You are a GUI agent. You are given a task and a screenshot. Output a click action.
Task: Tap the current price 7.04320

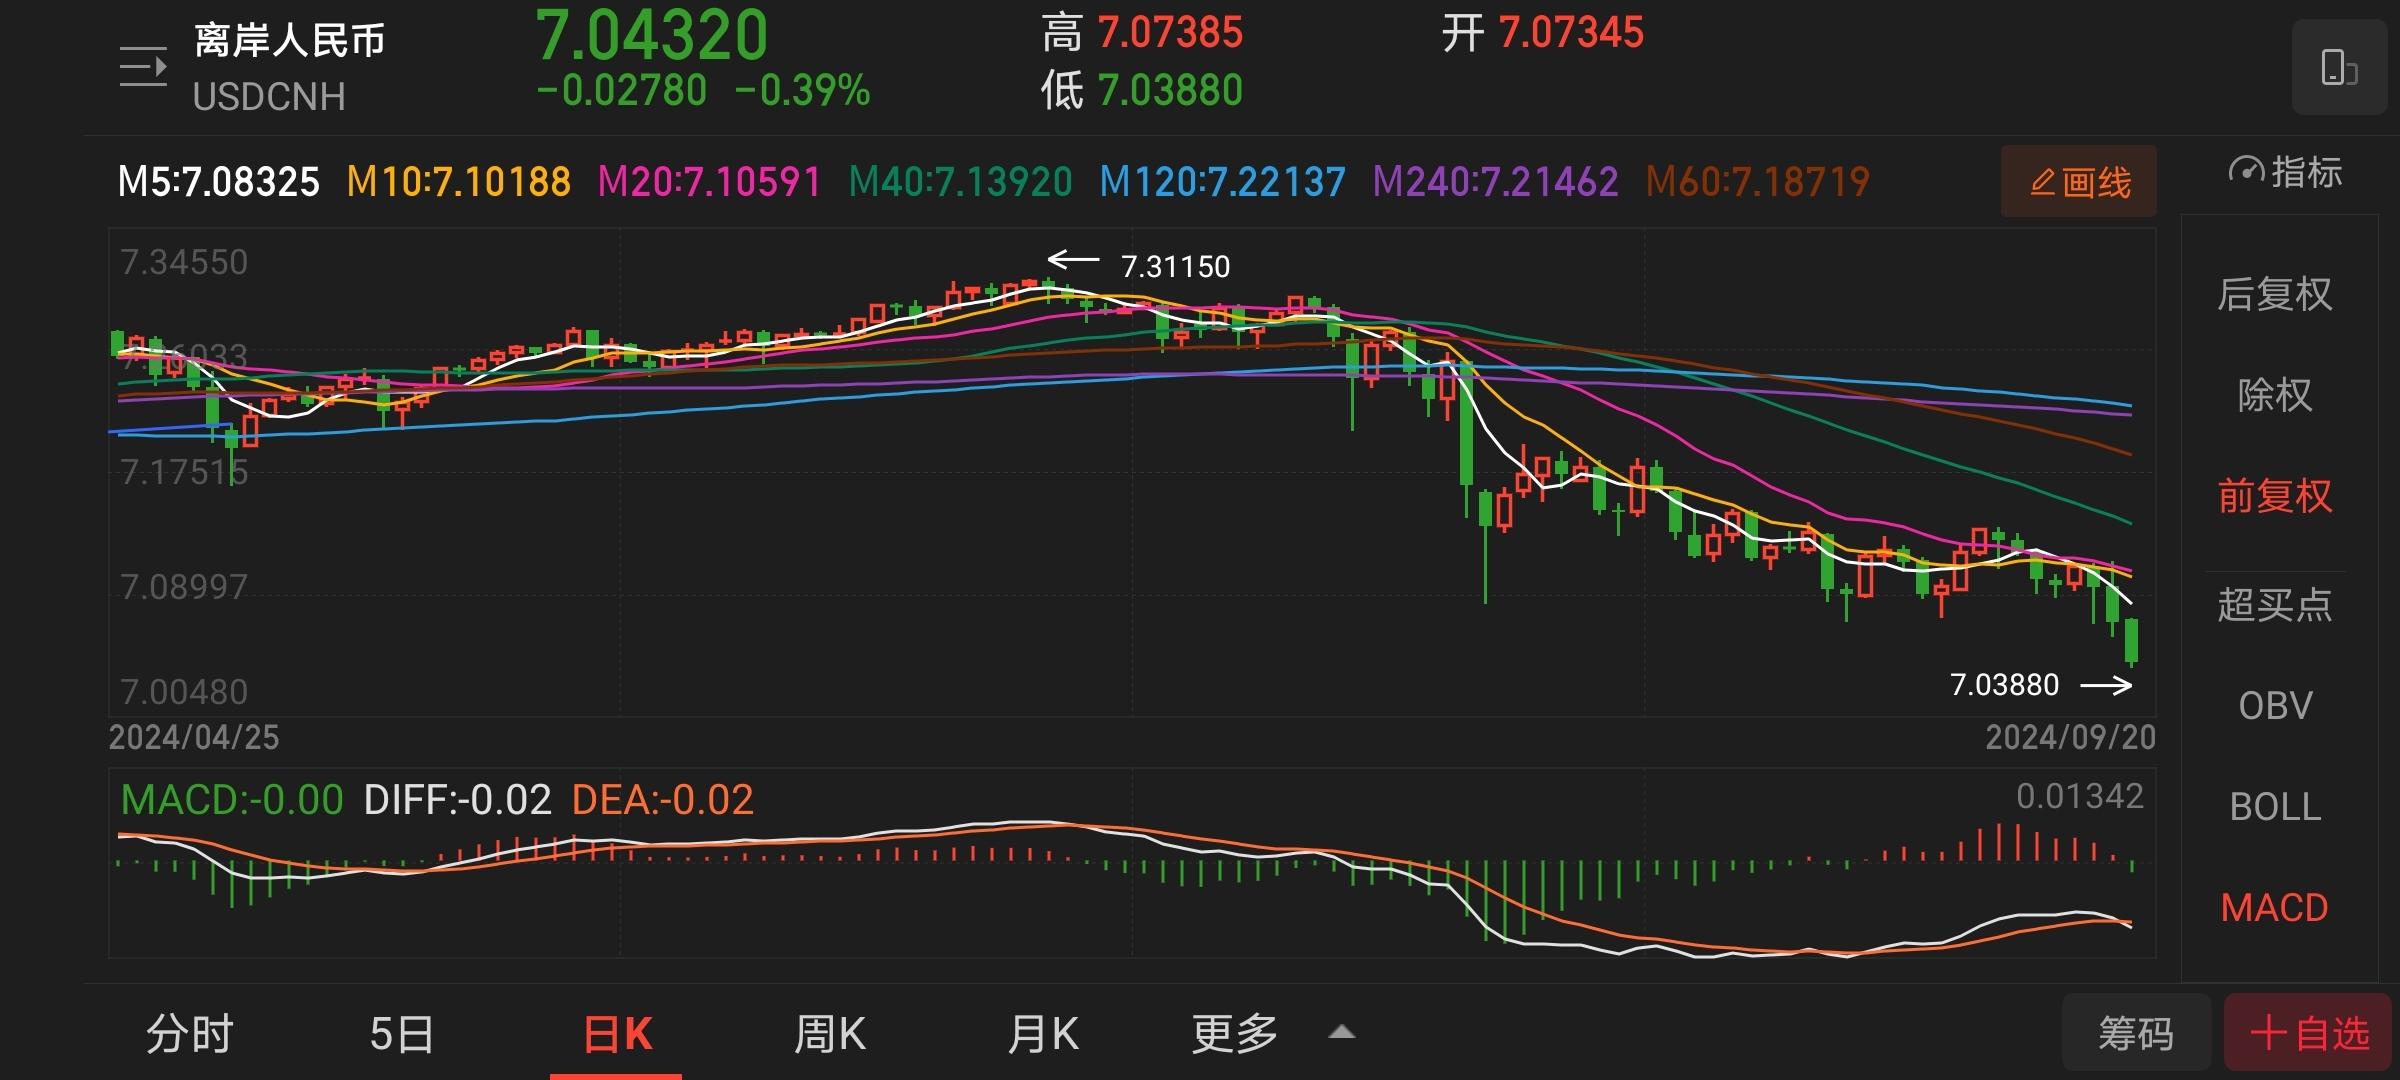click(x=652, y=35)
